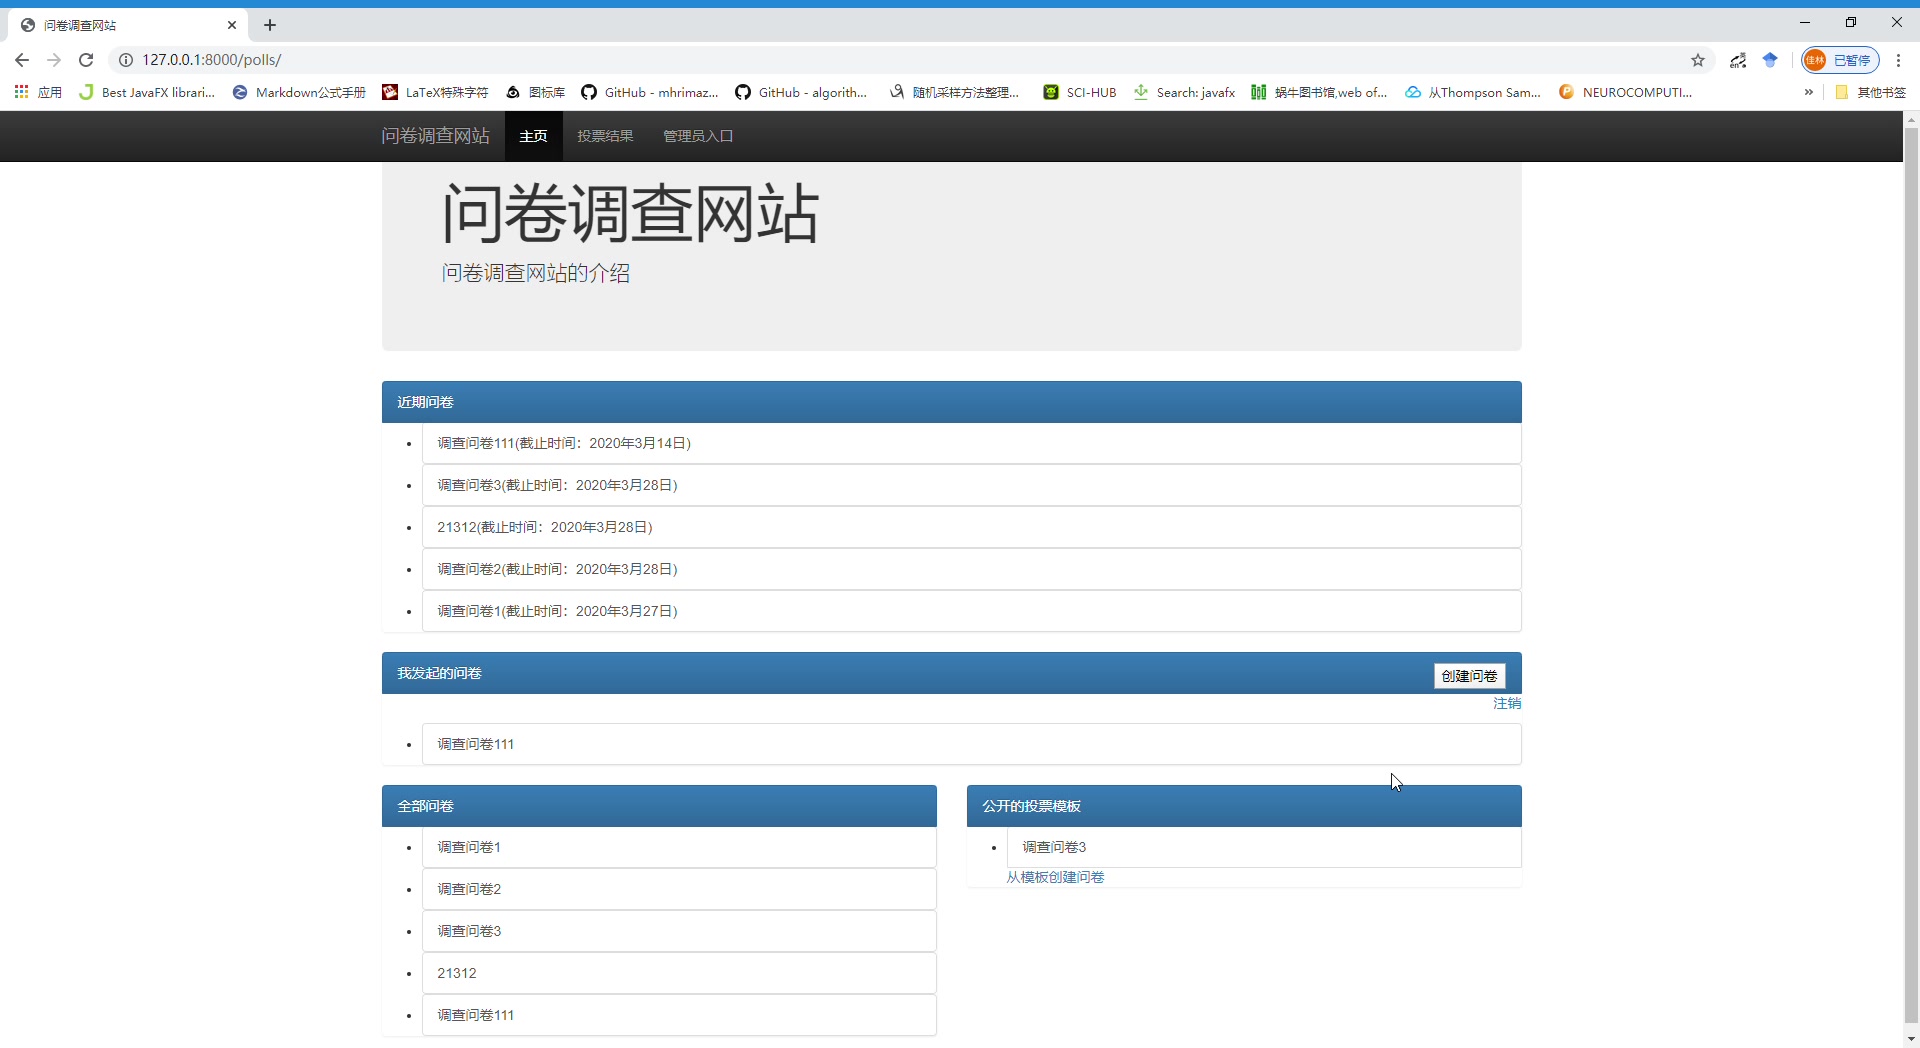Viewport: 1920px width, 1048px height.
Task: Click the 公开的投票模板 panel heading
Action: pyautogui.click(x=1244, y=806)
